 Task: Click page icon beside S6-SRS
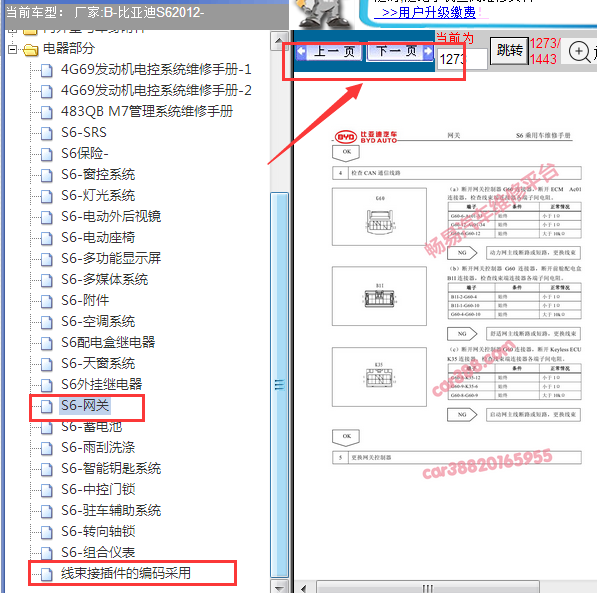pos(46,133)
